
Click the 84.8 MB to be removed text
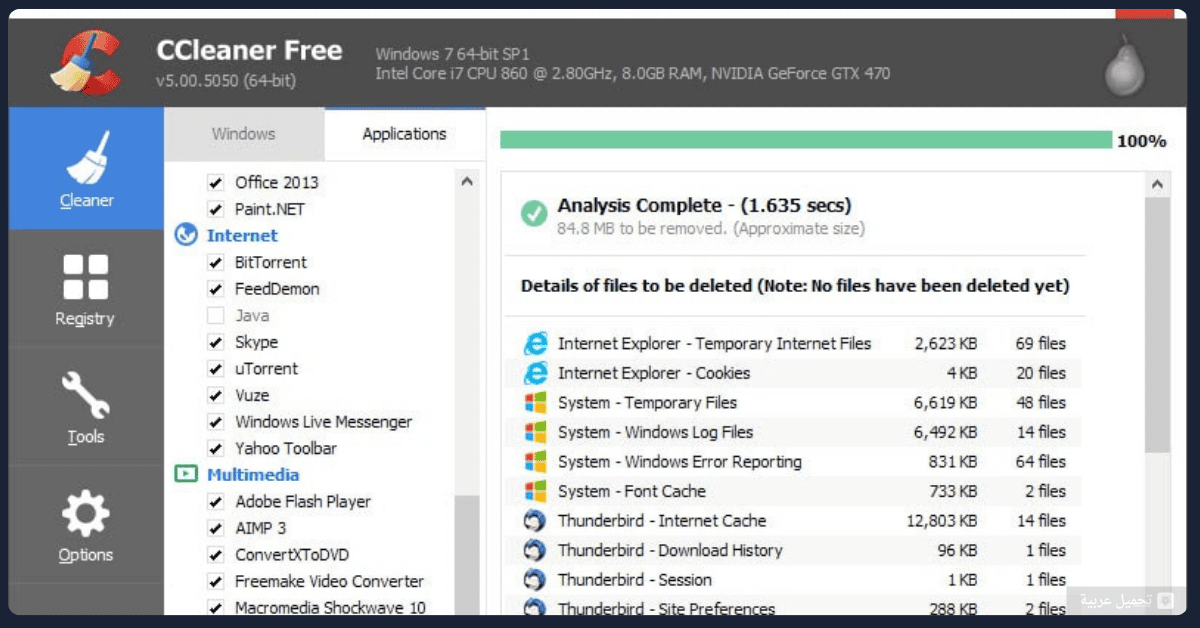pos(711,229)
